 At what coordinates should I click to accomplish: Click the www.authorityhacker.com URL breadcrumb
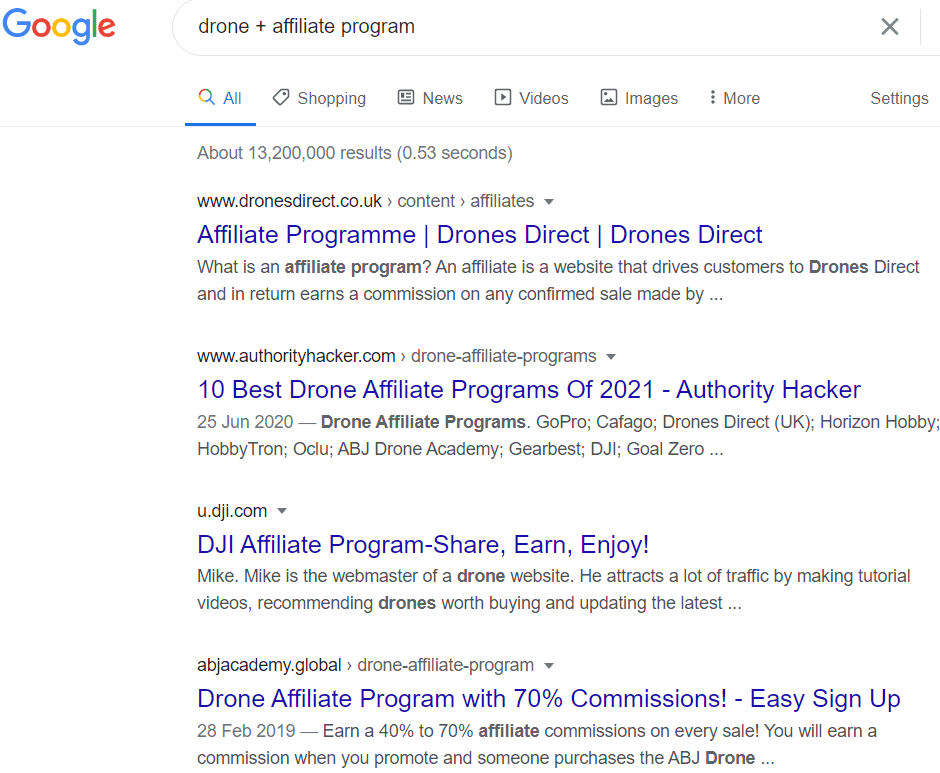(397, 356)
